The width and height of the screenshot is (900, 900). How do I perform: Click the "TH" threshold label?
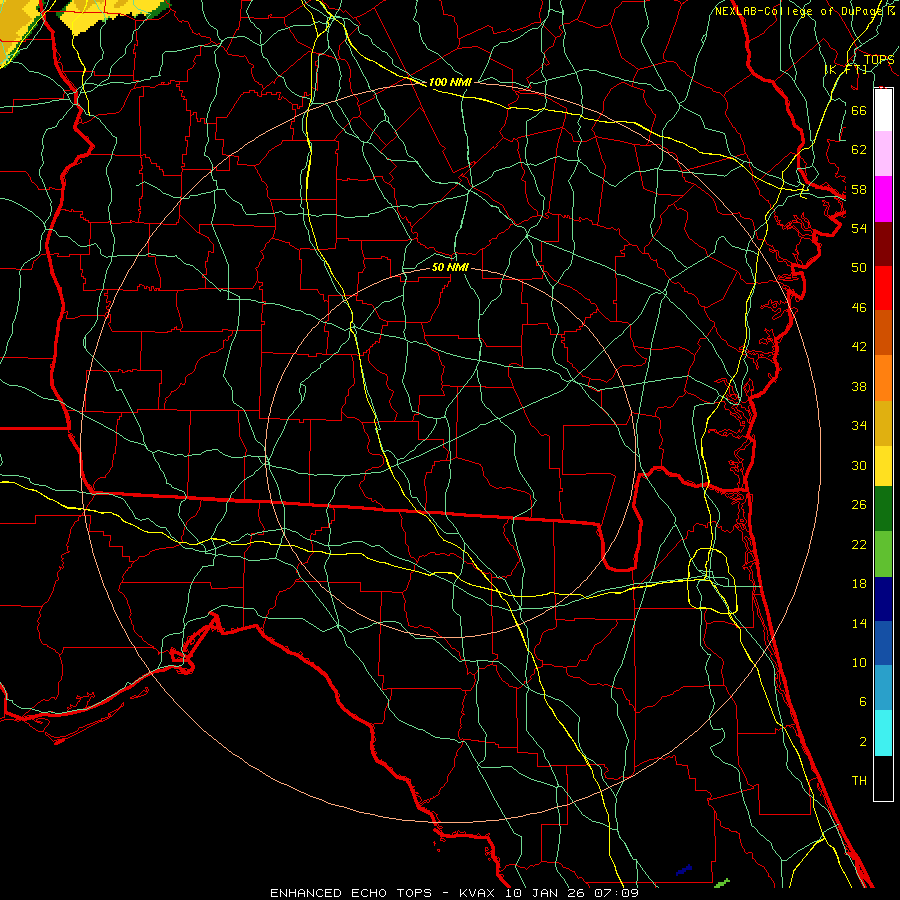859,781
